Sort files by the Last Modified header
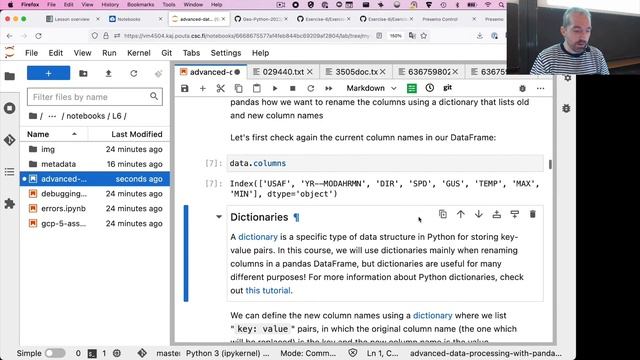 pyautogui.click(x=129, y=134)
